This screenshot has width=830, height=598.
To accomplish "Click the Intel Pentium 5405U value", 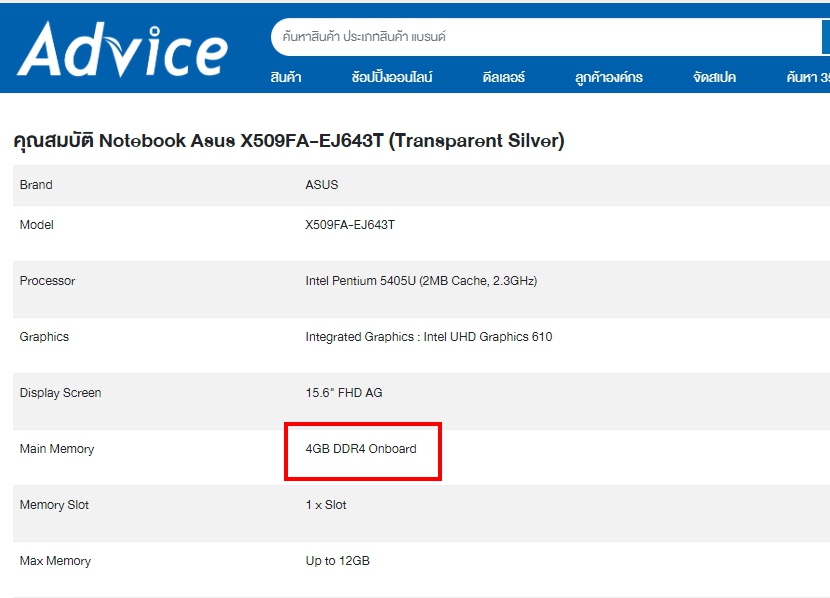I will pos(421,281).
